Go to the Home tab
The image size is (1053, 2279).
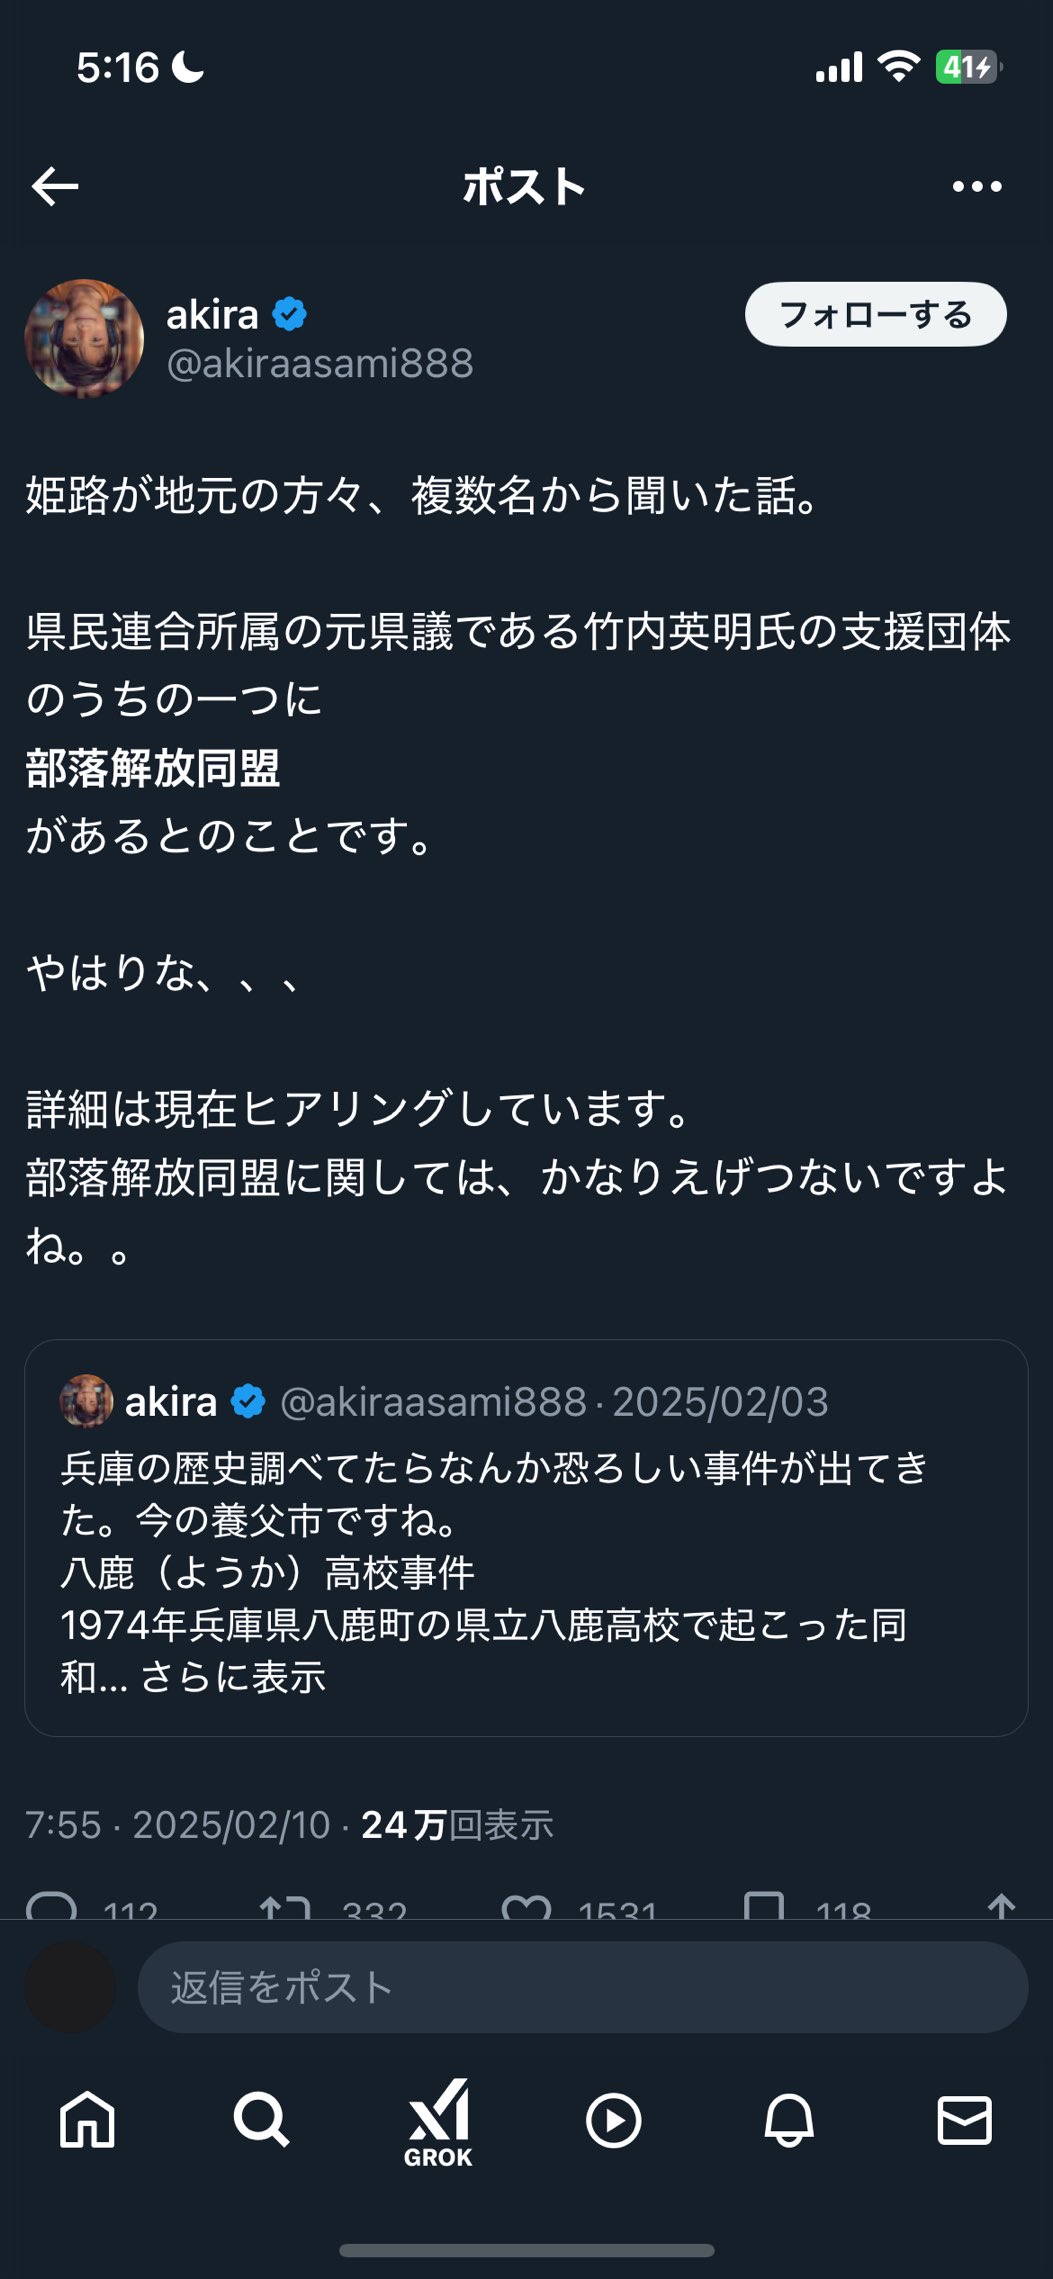click(x=87, y=2120)
